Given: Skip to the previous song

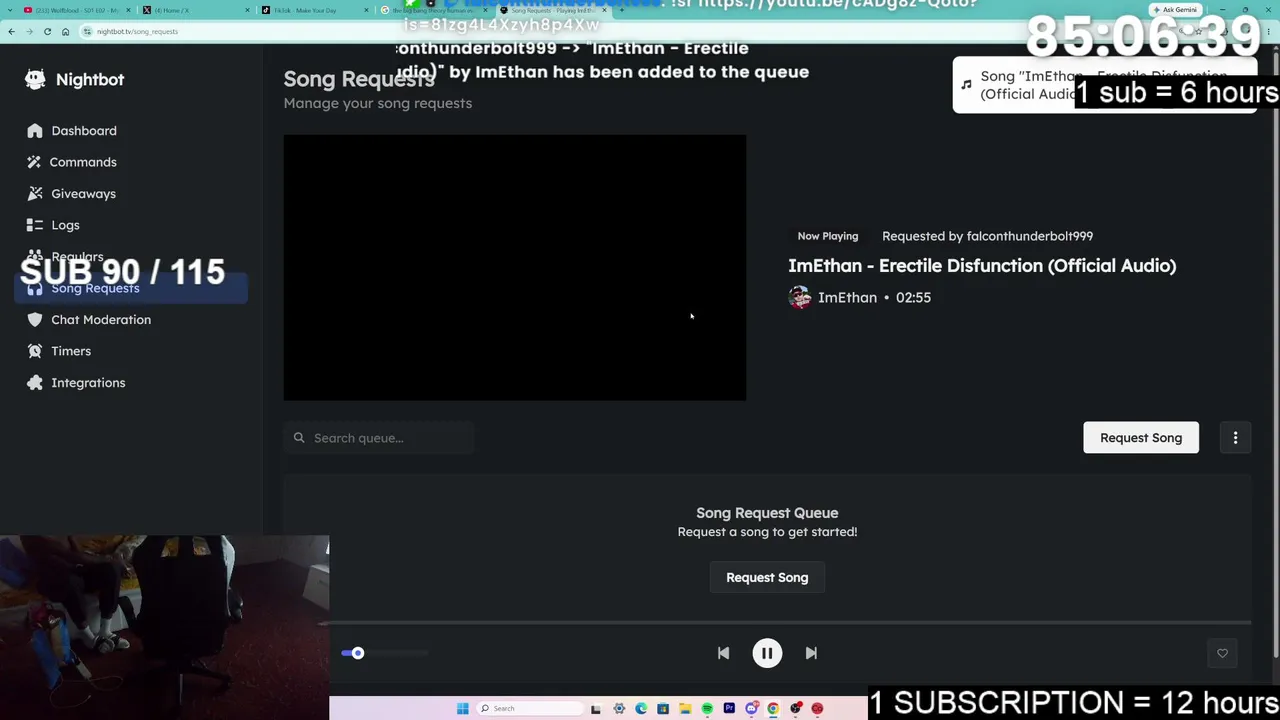Looking at the screenshot, I should [x=723, y=653].
